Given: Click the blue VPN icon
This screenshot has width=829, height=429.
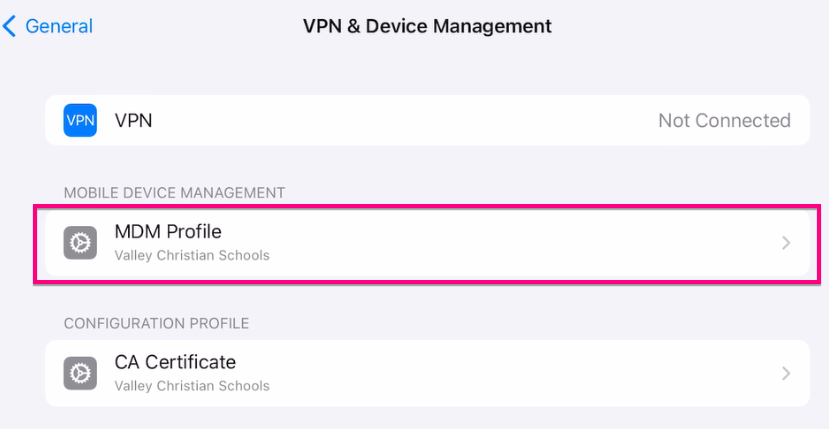Looking at the screenshot, I should pos(80,121).
